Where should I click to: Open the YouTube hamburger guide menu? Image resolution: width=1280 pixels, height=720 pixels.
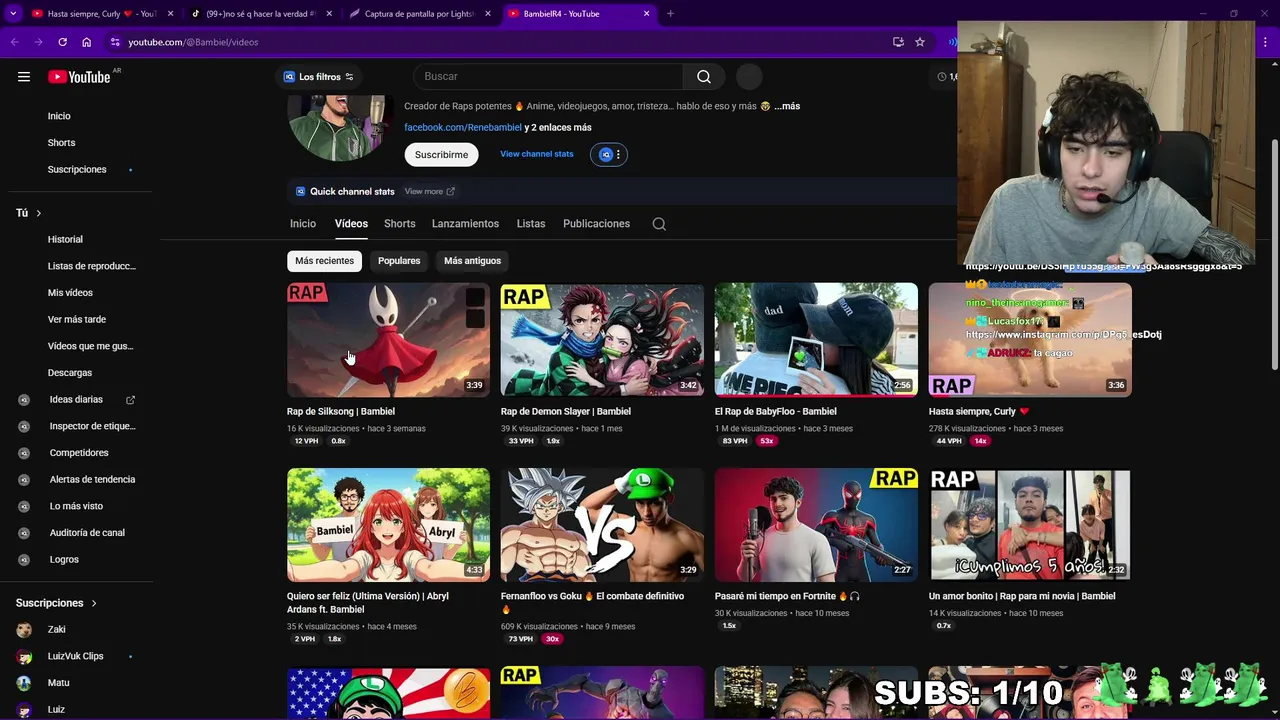pos(24,77)
